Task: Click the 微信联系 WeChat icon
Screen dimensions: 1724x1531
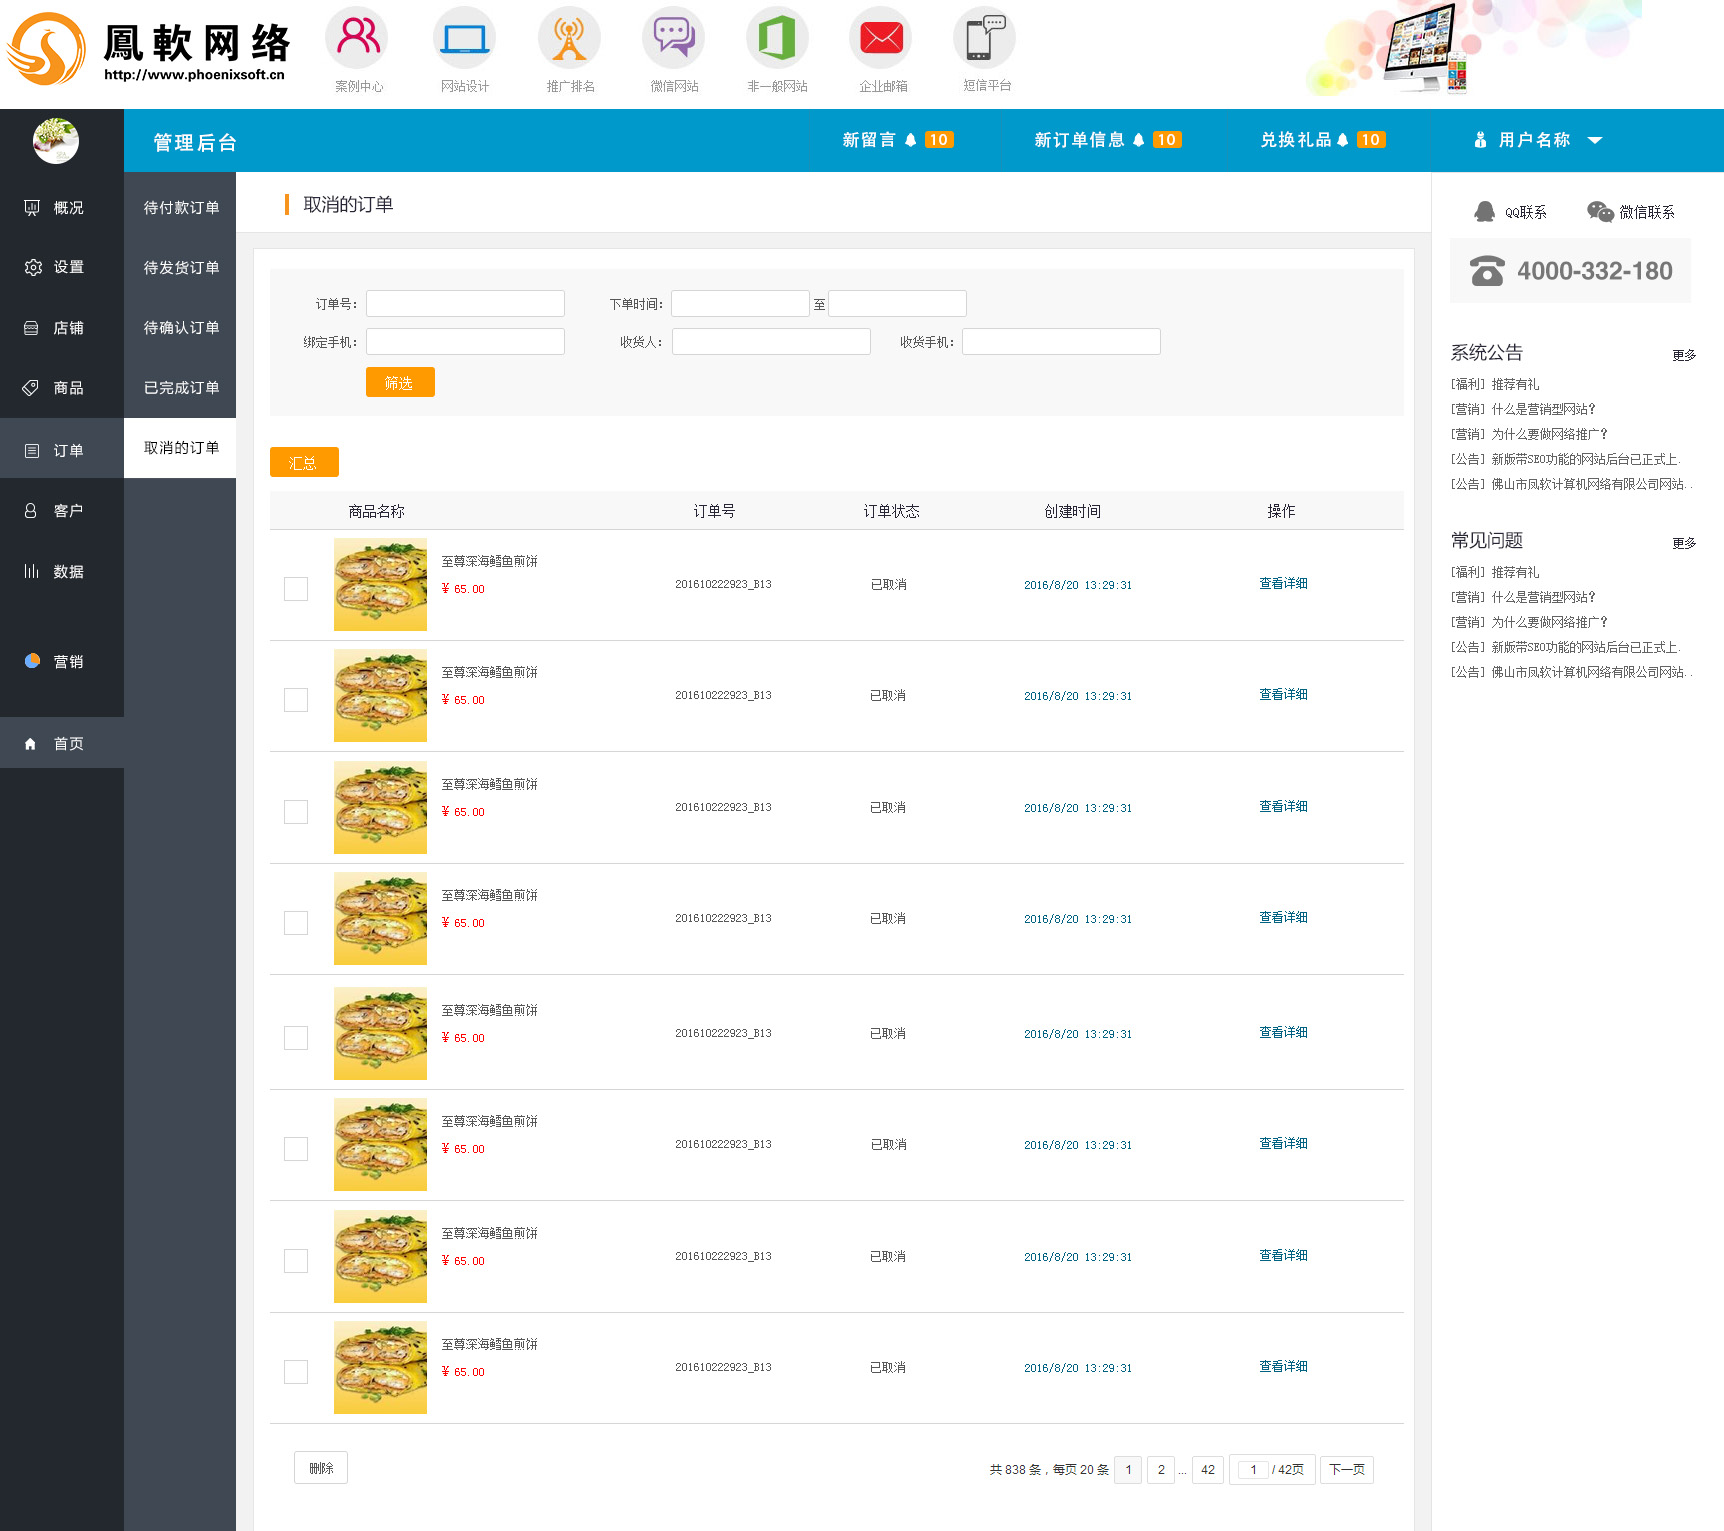Action: click(1600, 212)
